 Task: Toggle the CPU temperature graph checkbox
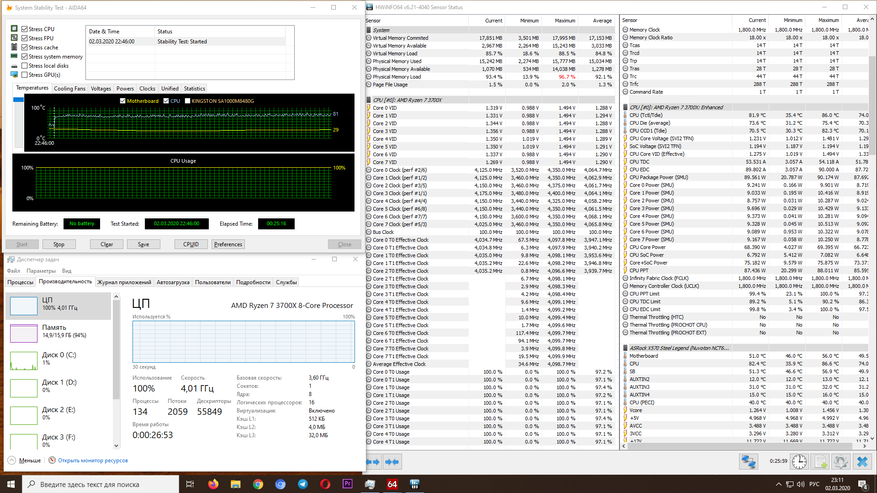click(x=166, y=101)
